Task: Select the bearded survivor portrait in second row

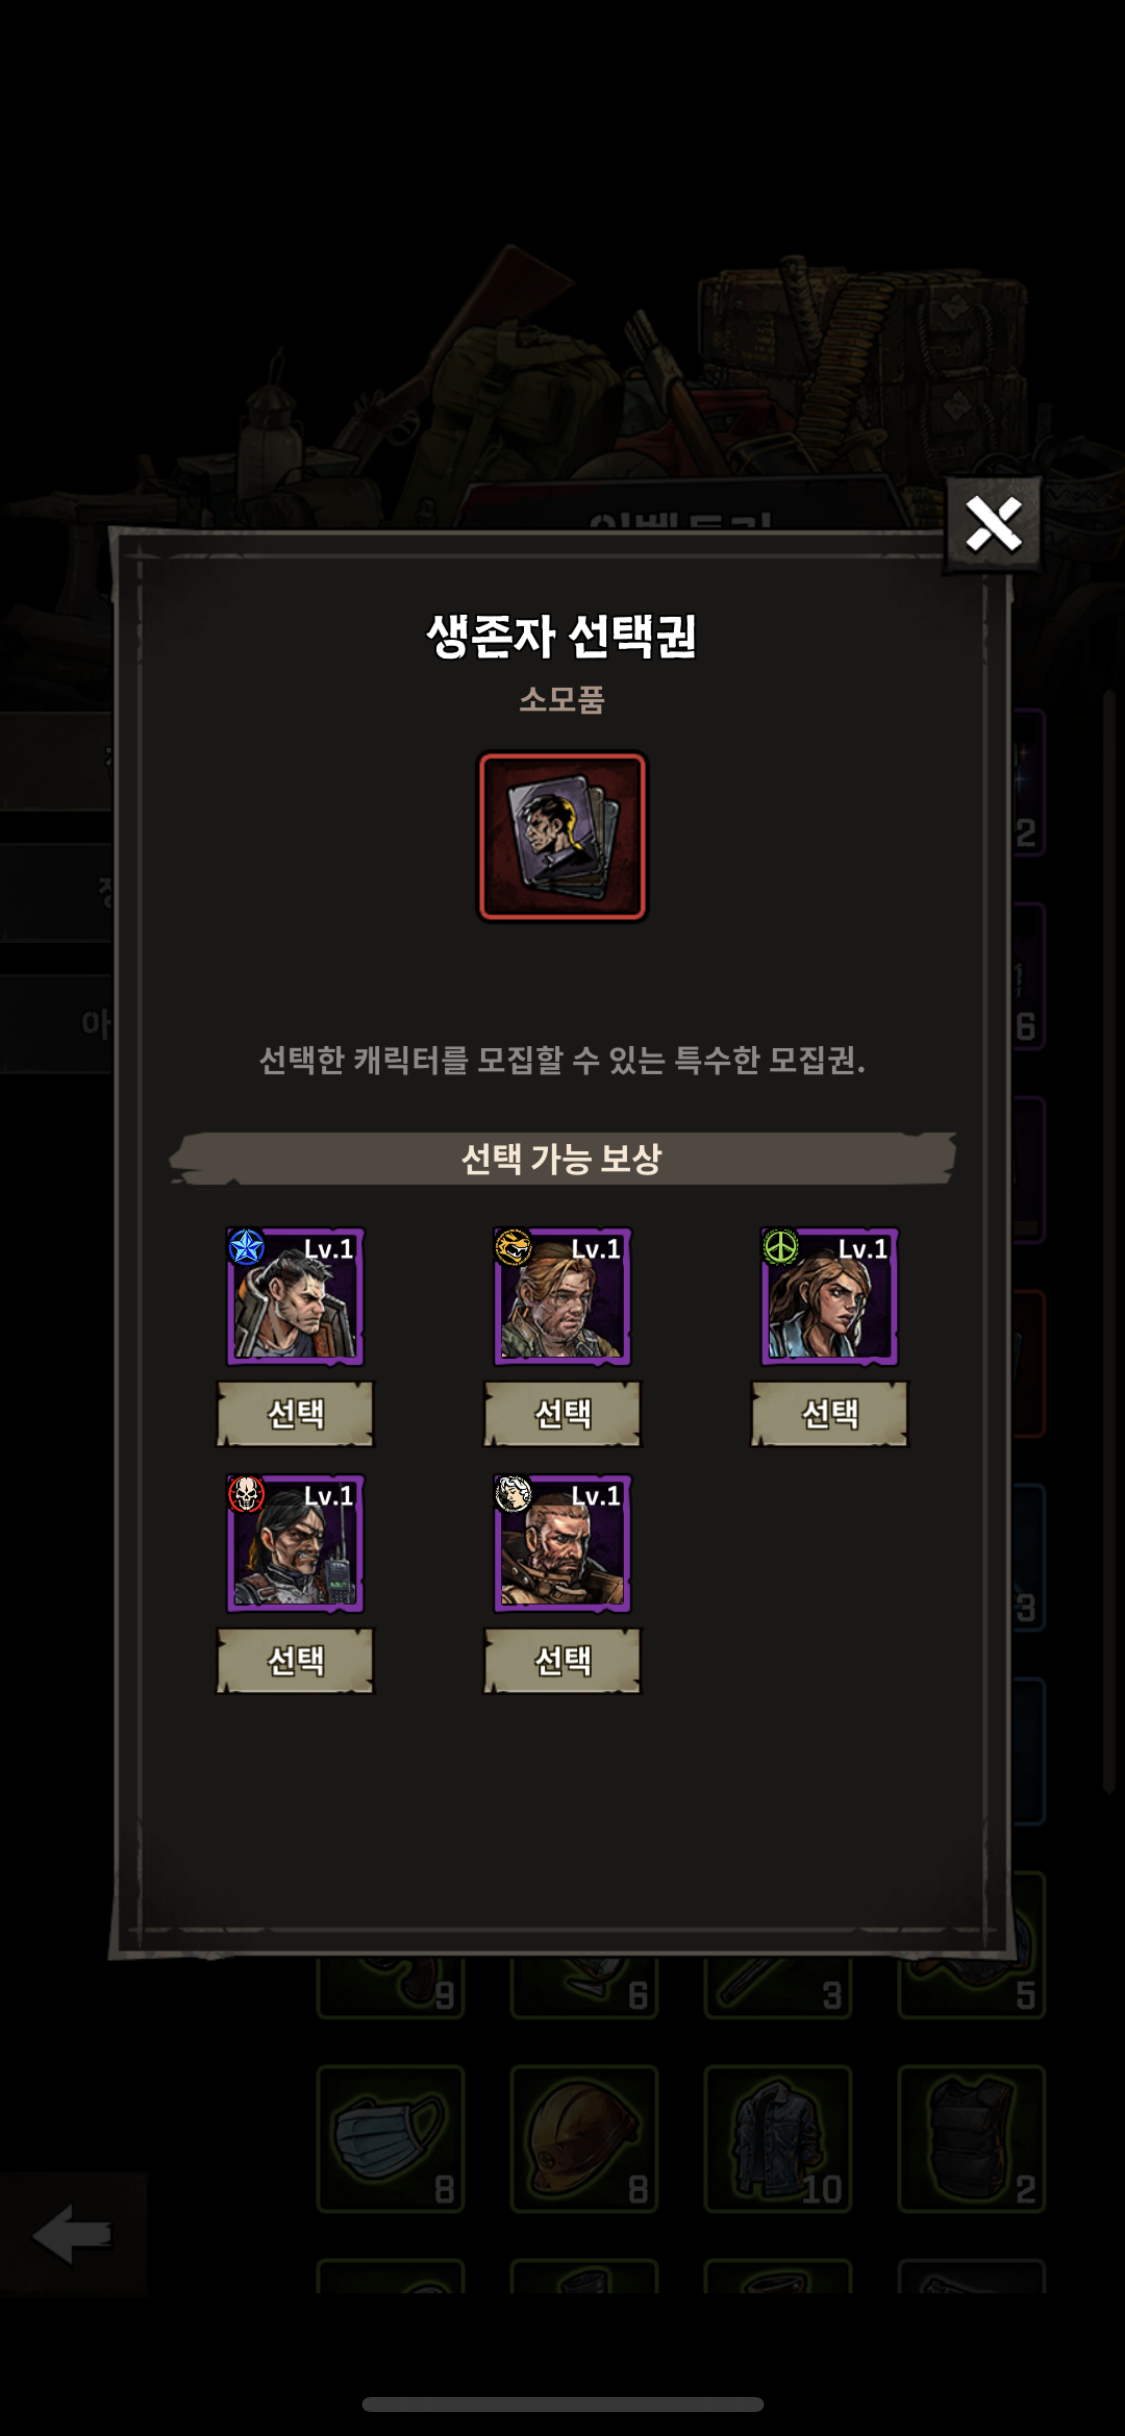Action: [562, 1543]
